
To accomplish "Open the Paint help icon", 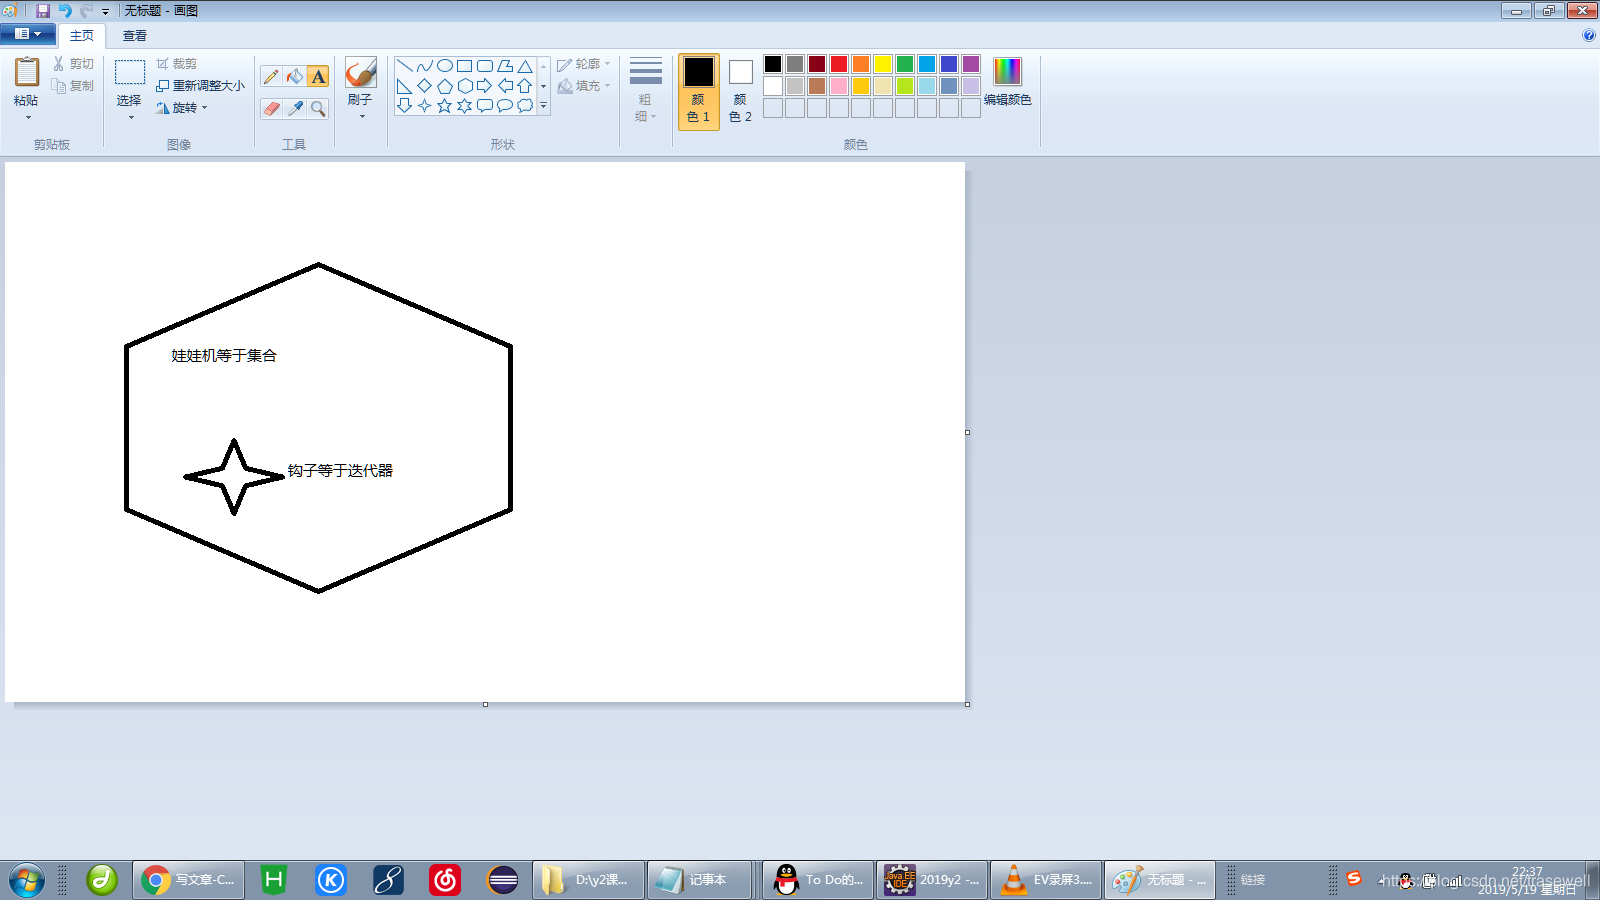I will 1589,35.
